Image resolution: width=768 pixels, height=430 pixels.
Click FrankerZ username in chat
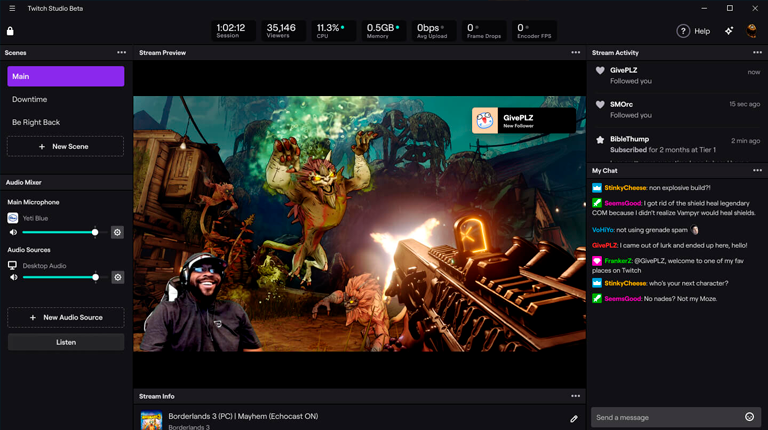[618, 261]
